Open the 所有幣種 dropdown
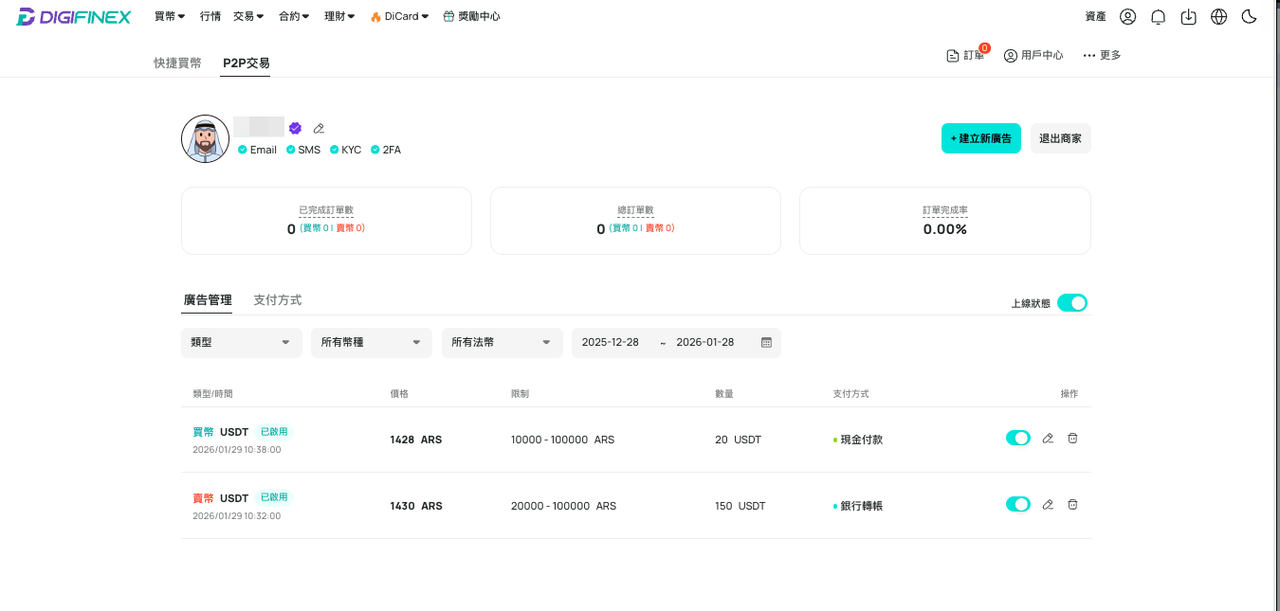 [x=371, y=342]
